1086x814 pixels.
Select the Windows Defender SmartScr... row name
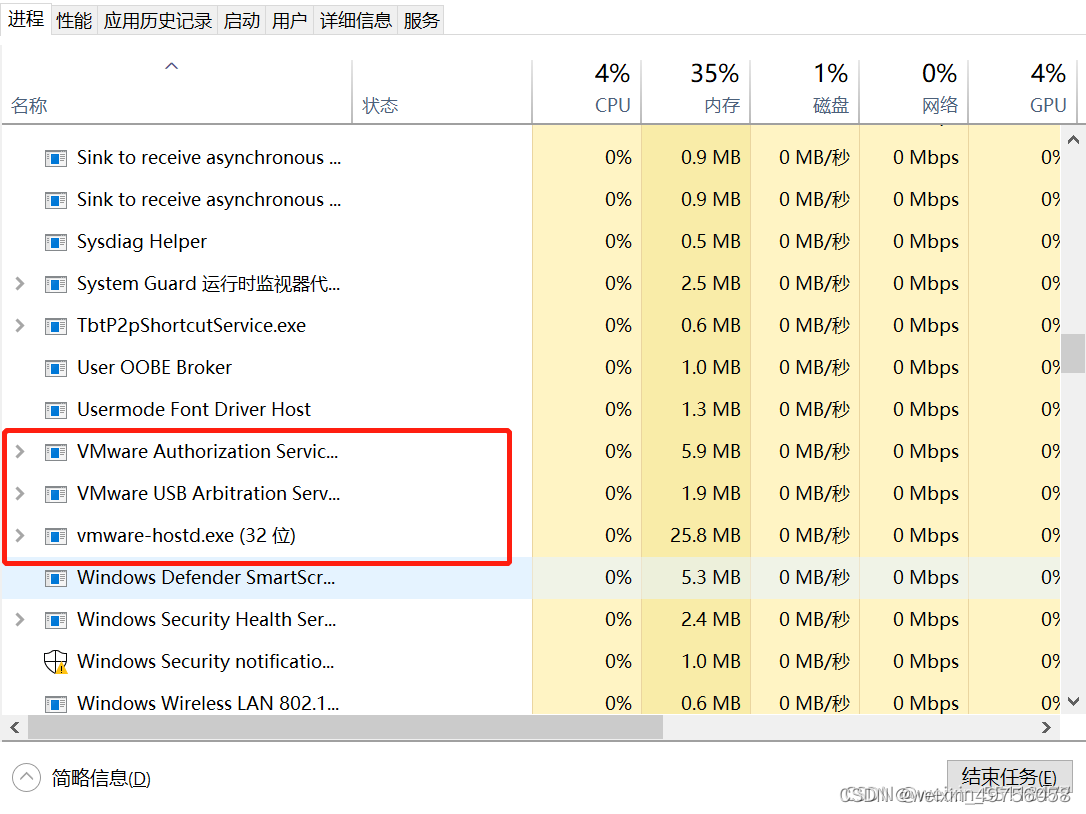coord(206,577)
